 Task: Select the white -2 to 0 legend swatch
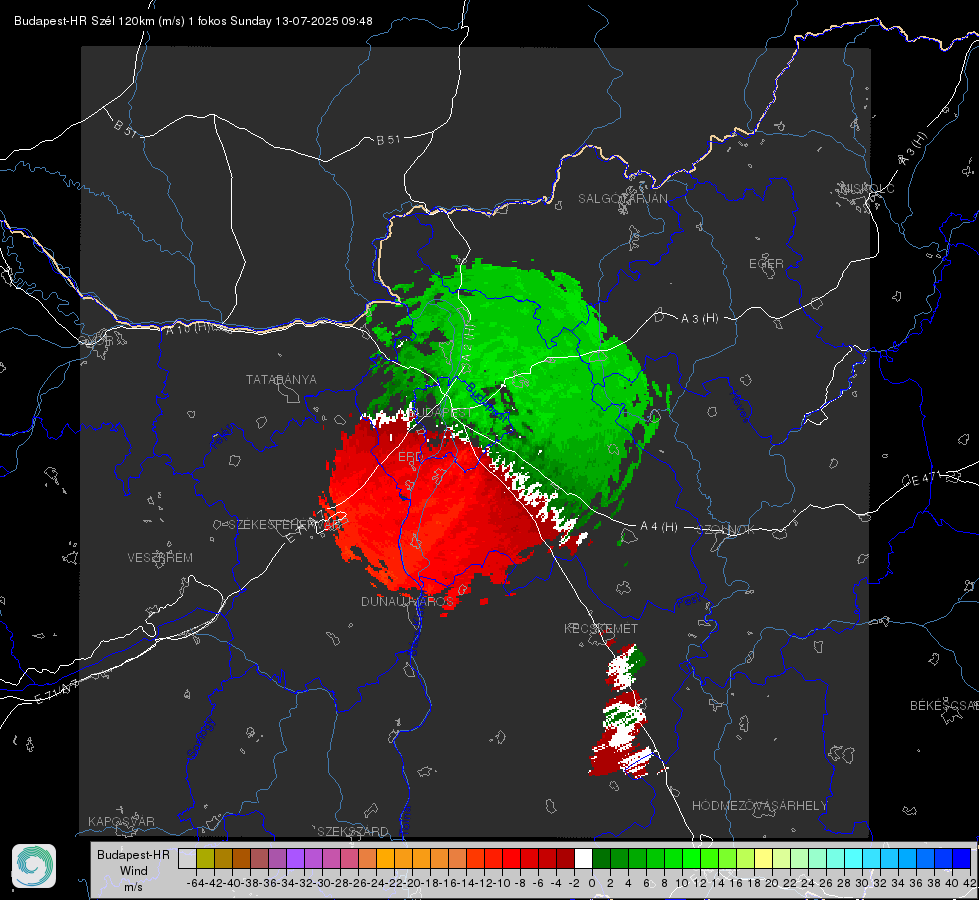(x=583, y=858)
